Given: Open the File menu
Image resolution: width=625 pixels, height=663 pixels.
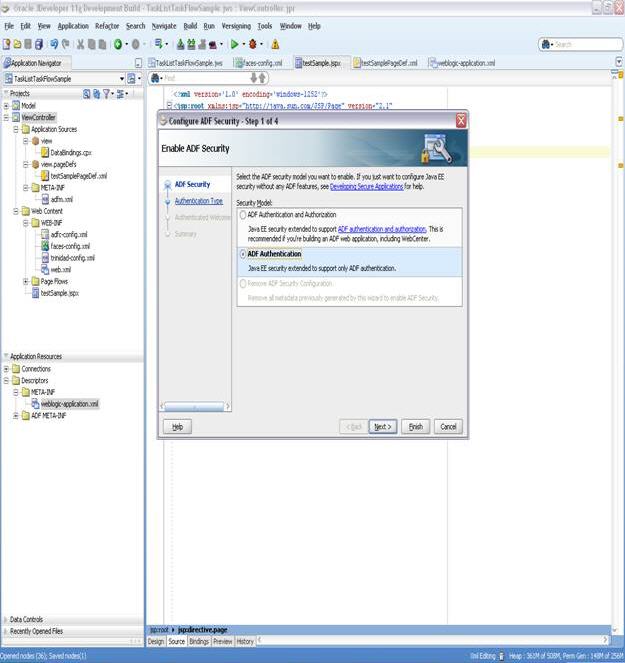Looking at the screenshot, I should pos(9,26).
